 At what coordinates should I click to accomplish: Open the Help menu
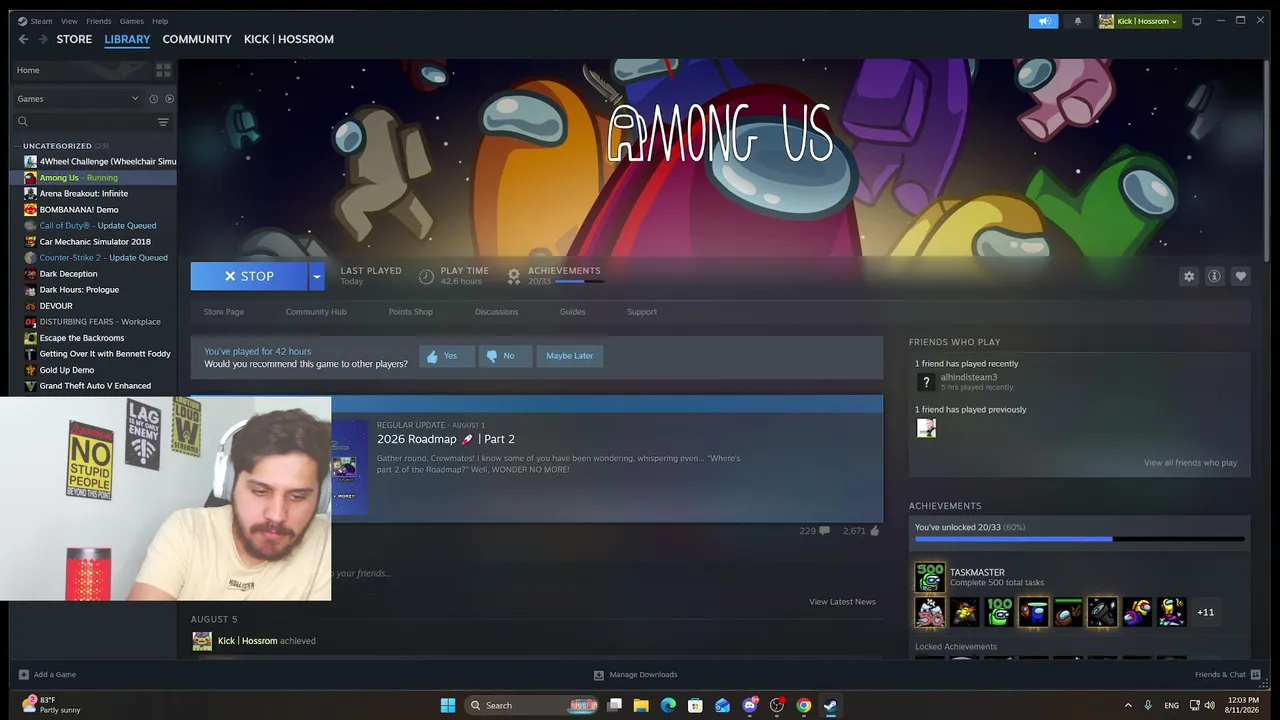click(x=160, y=21)
